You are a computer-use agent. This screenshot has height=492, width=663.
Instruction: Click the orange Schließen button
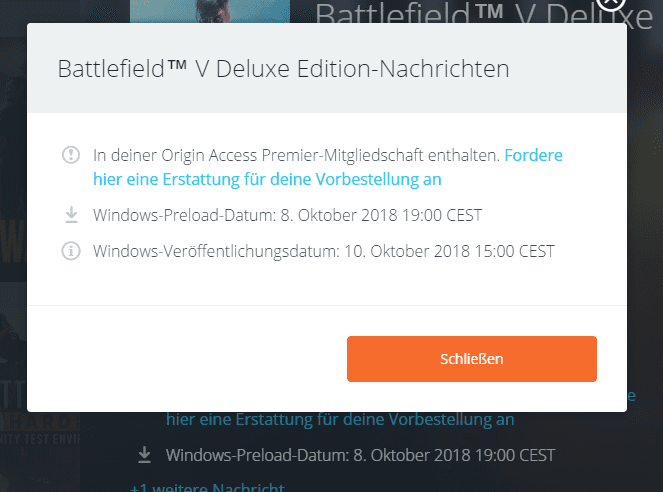471,359
